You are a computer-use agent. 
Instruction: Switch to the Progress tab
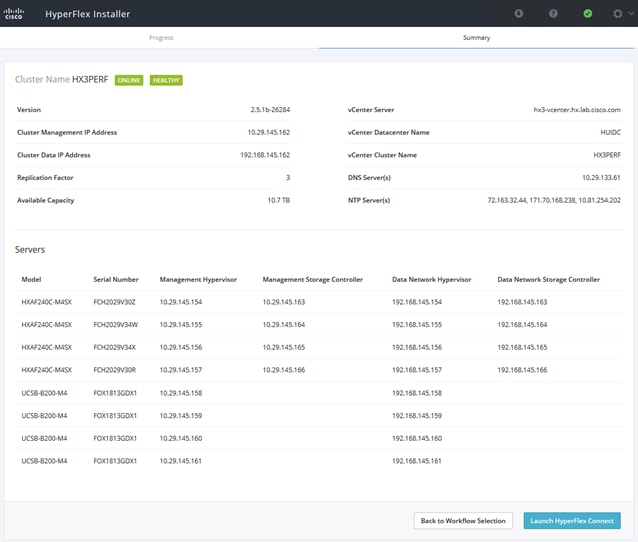(x=161, y=37)
